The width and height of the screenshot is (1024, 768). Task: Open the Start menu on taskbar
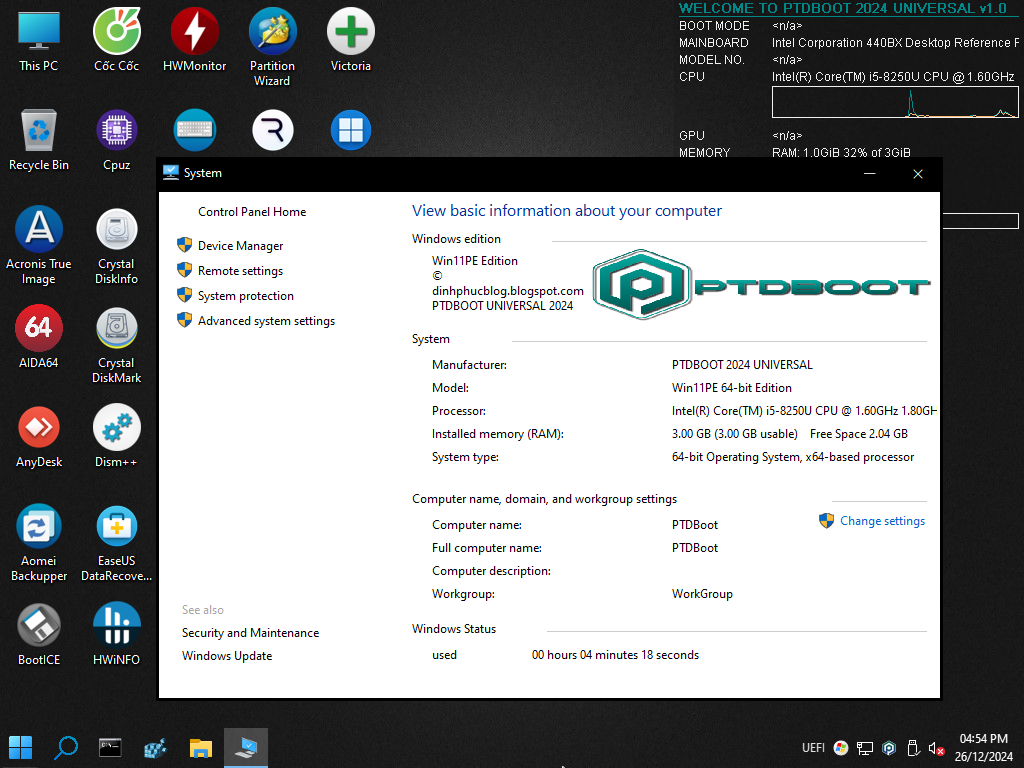pyautogui.click(x=20, y=748)
